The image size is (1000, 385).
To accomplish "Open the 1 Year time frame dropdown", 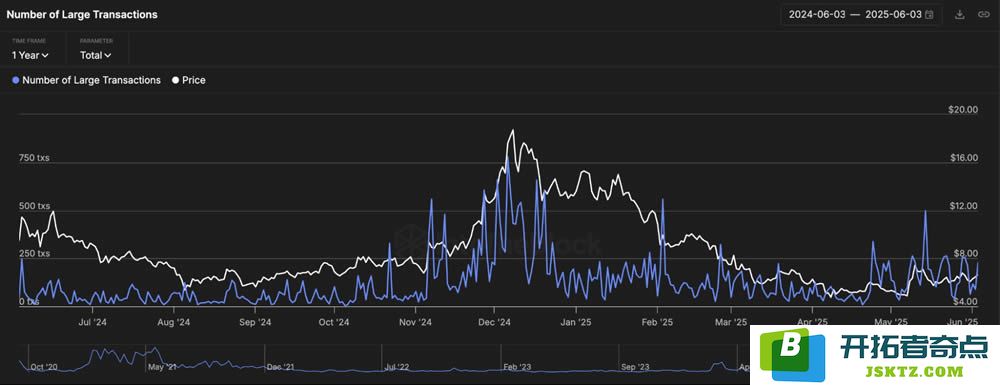I will pyautogui.click(x=30, y=55).
